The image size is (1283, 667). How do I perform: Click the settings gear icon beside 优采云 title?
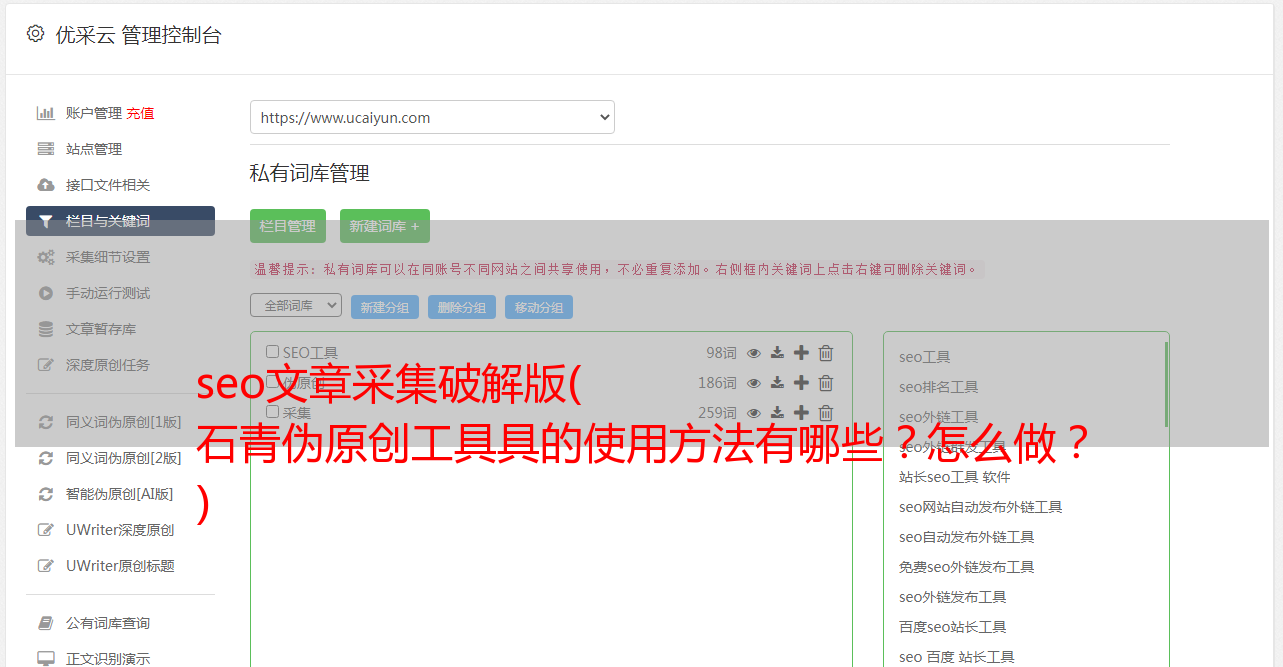(x=36, y=34)
